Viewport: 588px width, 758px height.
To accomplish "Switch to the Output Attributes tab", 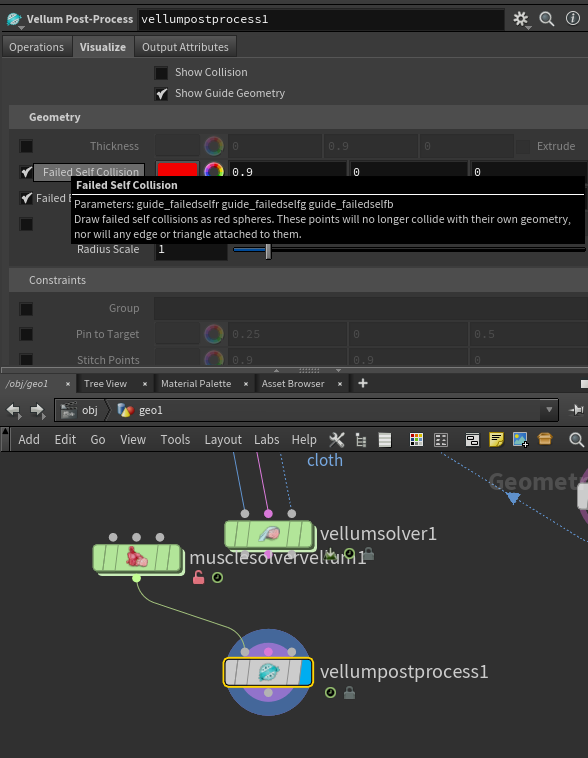I will tap(185, 47).
